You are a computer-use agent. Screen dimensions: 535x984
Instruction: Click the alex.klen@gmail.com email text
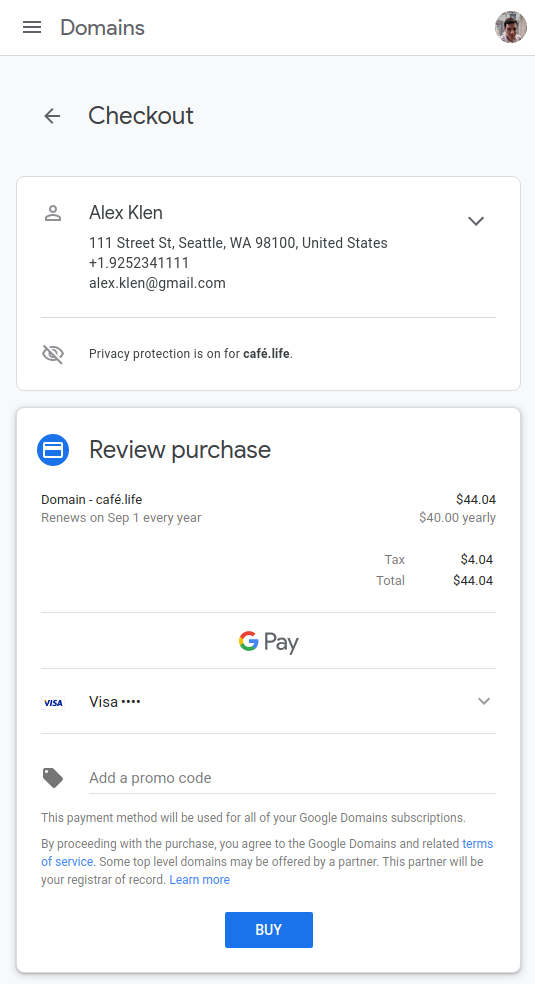coord(157,283)
